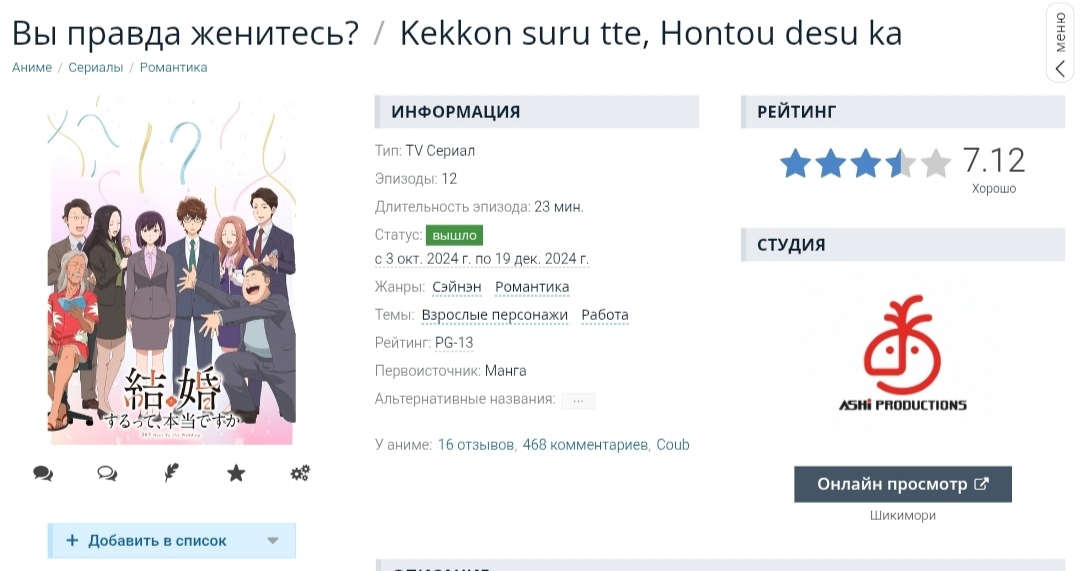
Task: Expand the side меню chevron tab
Action: (1061, 43)
